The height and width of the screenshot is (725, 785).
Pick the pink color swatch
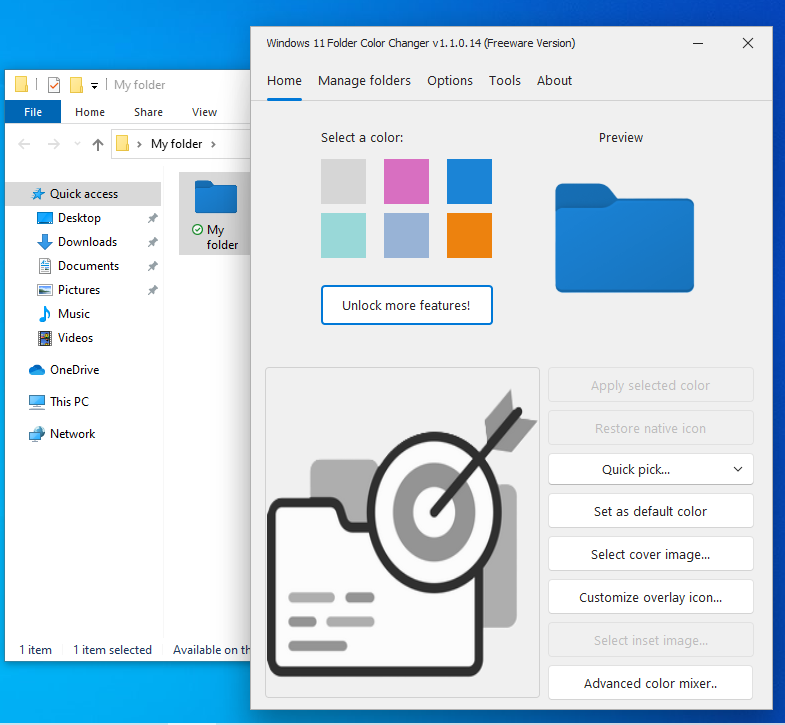(x=406, y=181)
